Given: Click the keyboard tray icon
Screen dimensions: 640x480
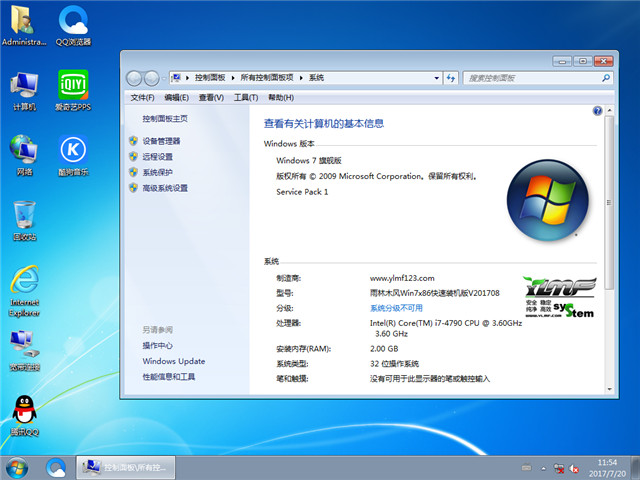Looking at the screenshot, I should pos(527,468).
